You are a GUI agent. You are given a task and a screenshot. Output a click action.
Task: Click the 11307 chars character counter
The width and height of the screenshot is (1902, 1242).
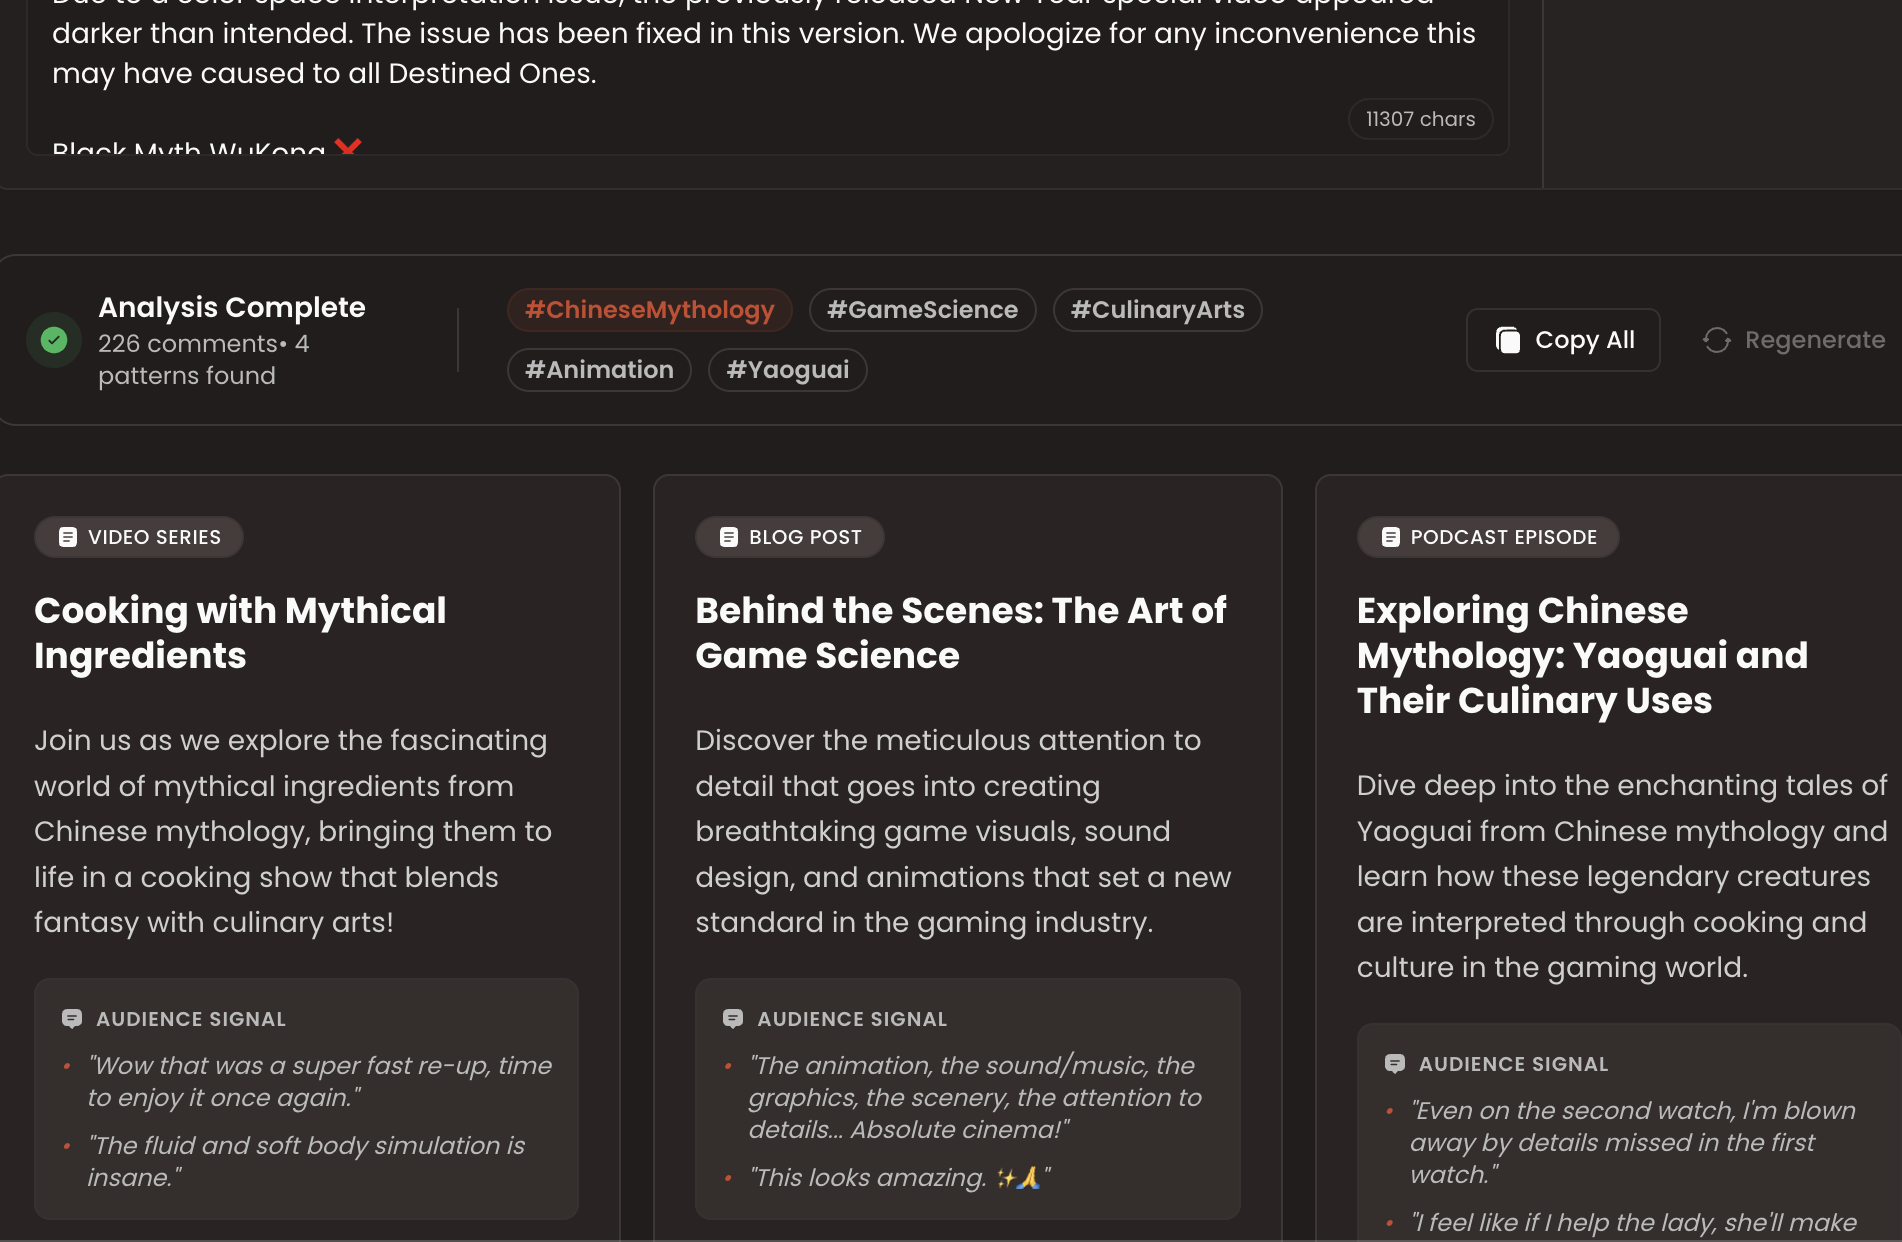pyautogui.click(x=1420, y=118)
